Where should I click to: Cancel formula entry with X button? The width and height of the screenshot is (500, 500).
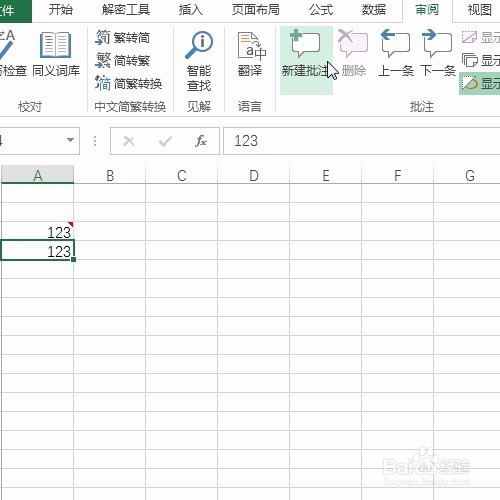coord(129,141)
